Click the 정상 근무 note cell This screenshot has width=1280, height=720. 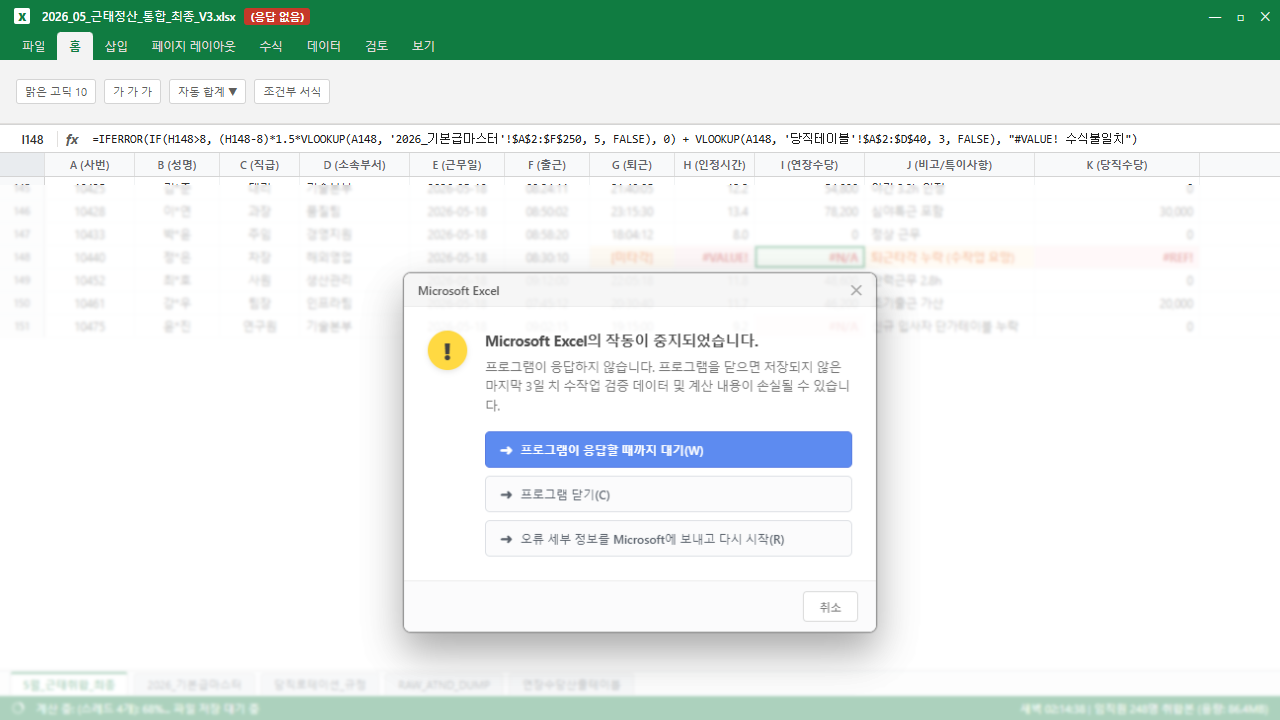coord(949,234)
